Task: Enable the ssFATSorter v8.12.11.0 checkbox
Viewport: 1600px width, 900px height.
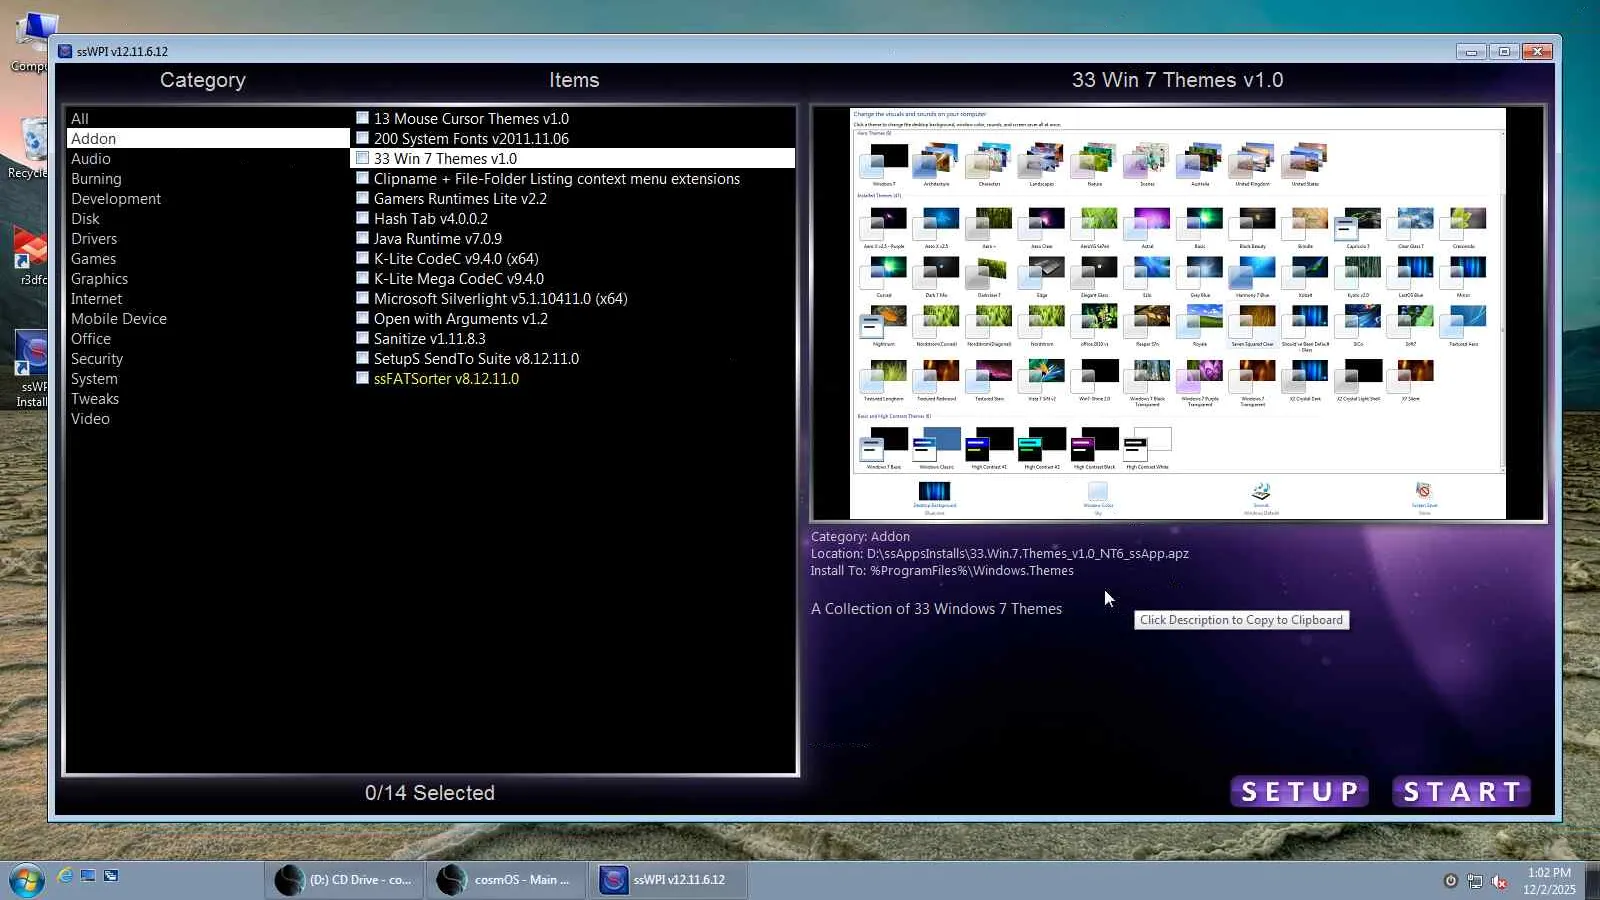Action: coord(362,378)
